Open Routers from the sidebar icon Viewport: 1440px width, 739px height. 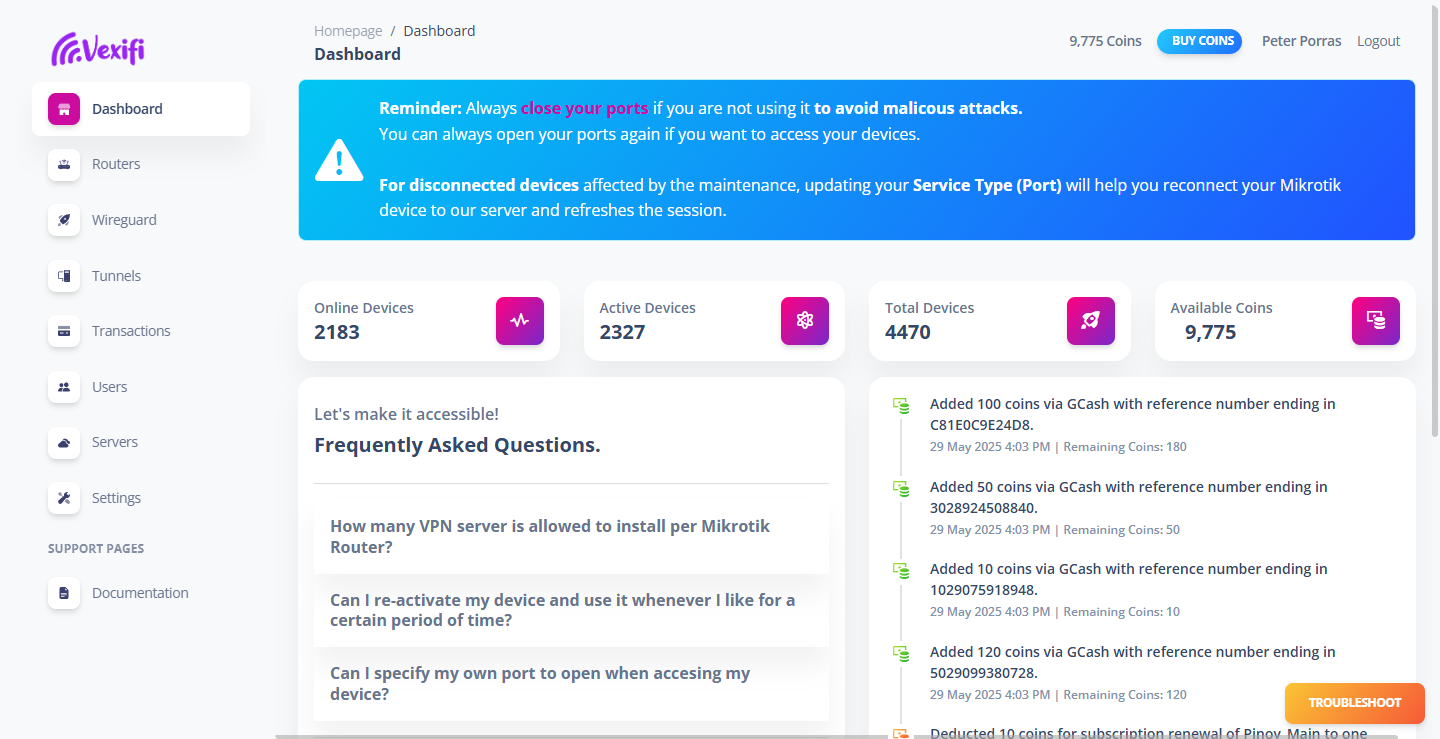coord(64,164)
